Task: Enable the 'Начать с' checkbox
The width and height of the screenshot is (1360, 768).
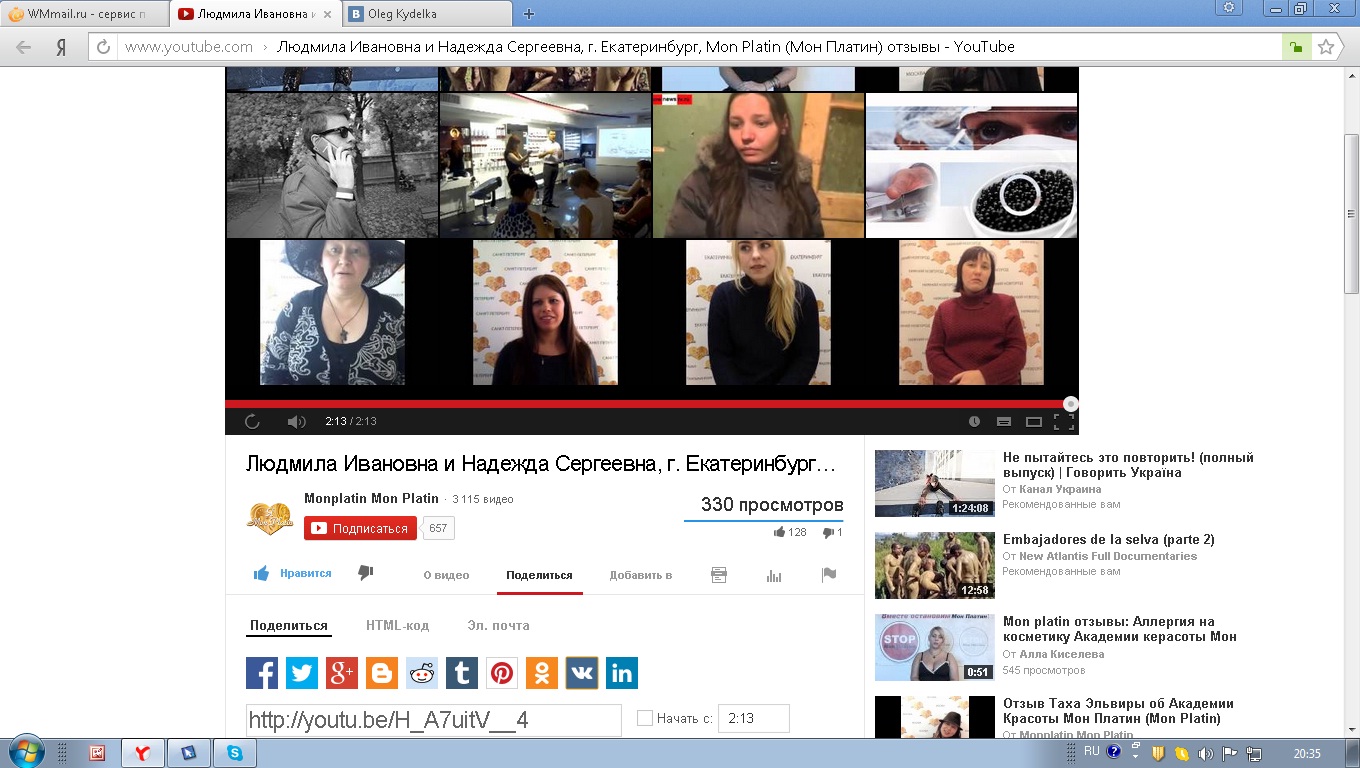Action: (x=645, y=718)
